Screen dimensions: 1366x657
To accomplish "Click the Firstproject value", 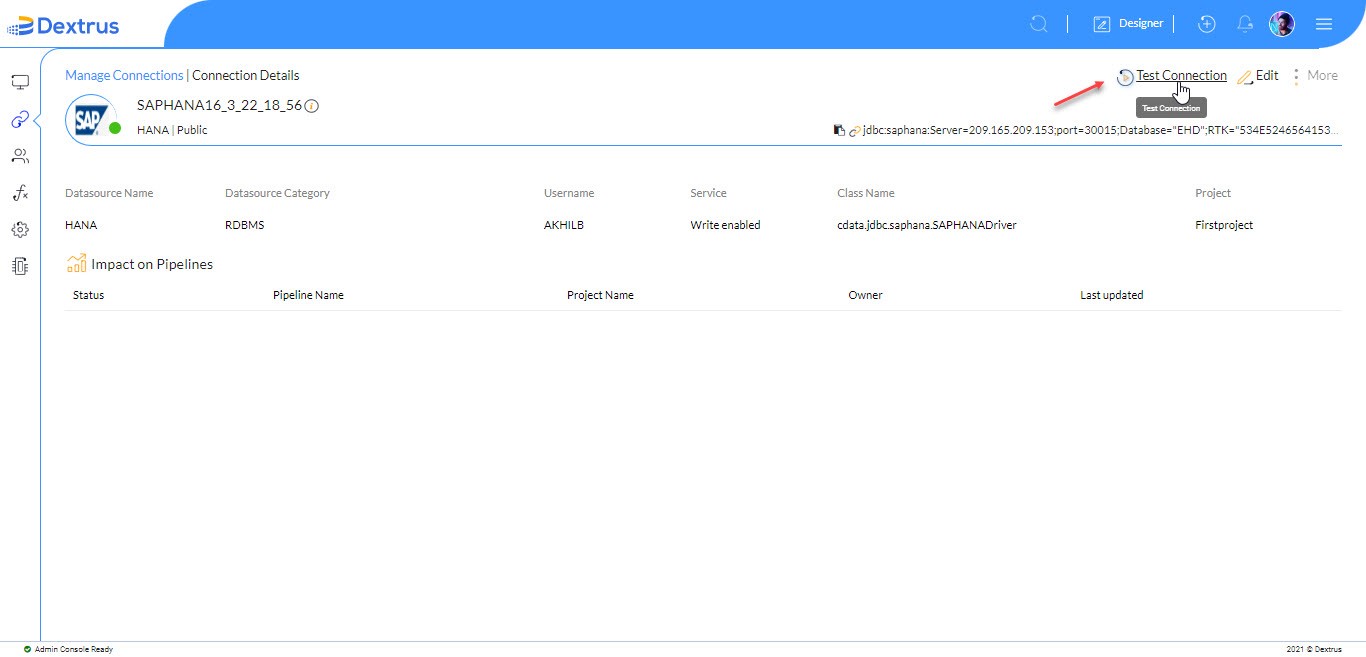I will 1224,225.
